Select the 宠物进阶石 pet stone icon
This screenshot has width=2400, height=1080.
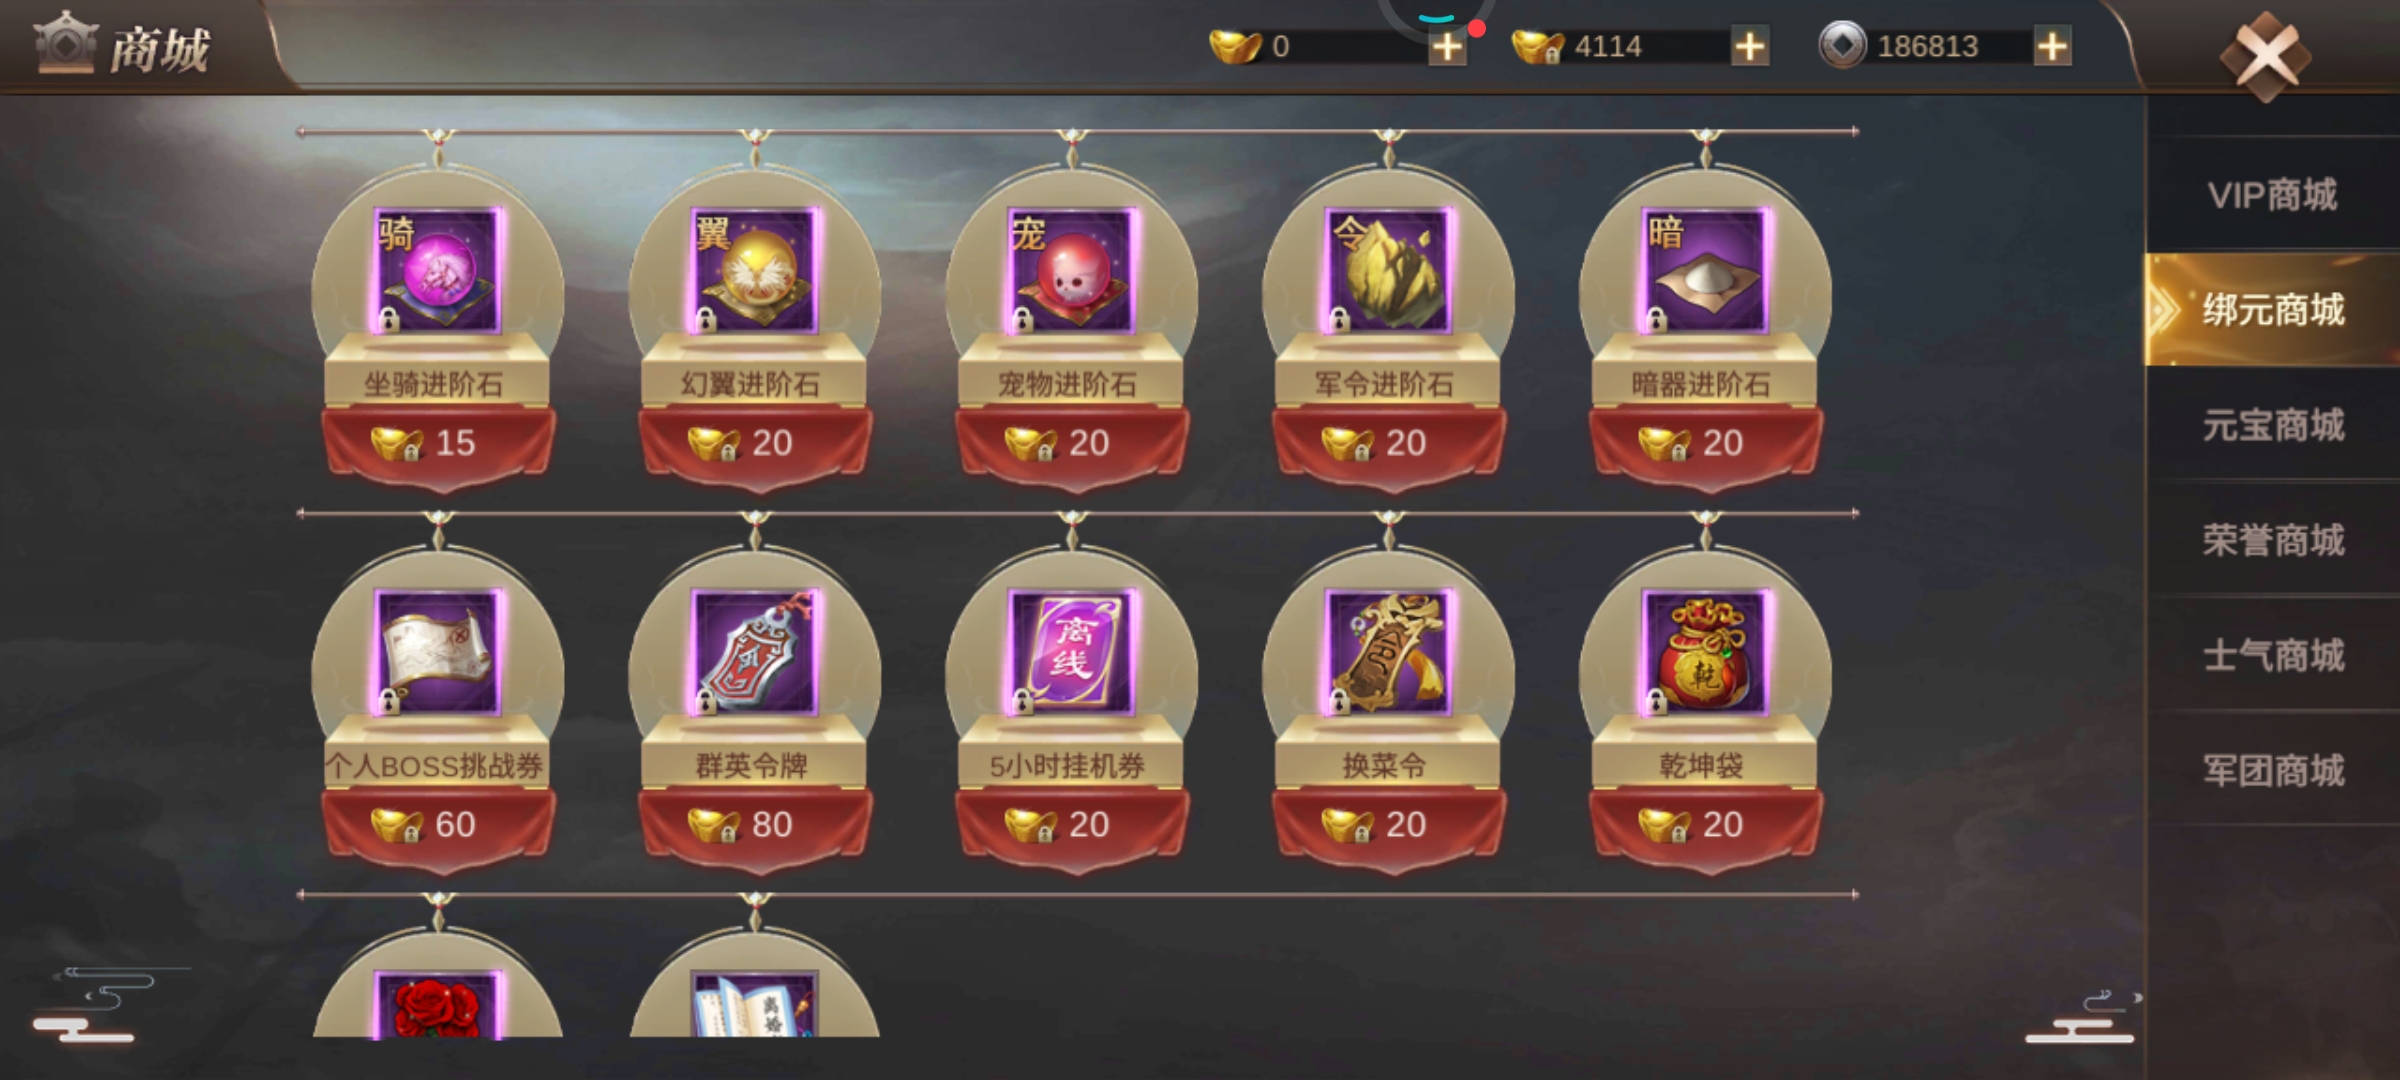point(1071,270)
